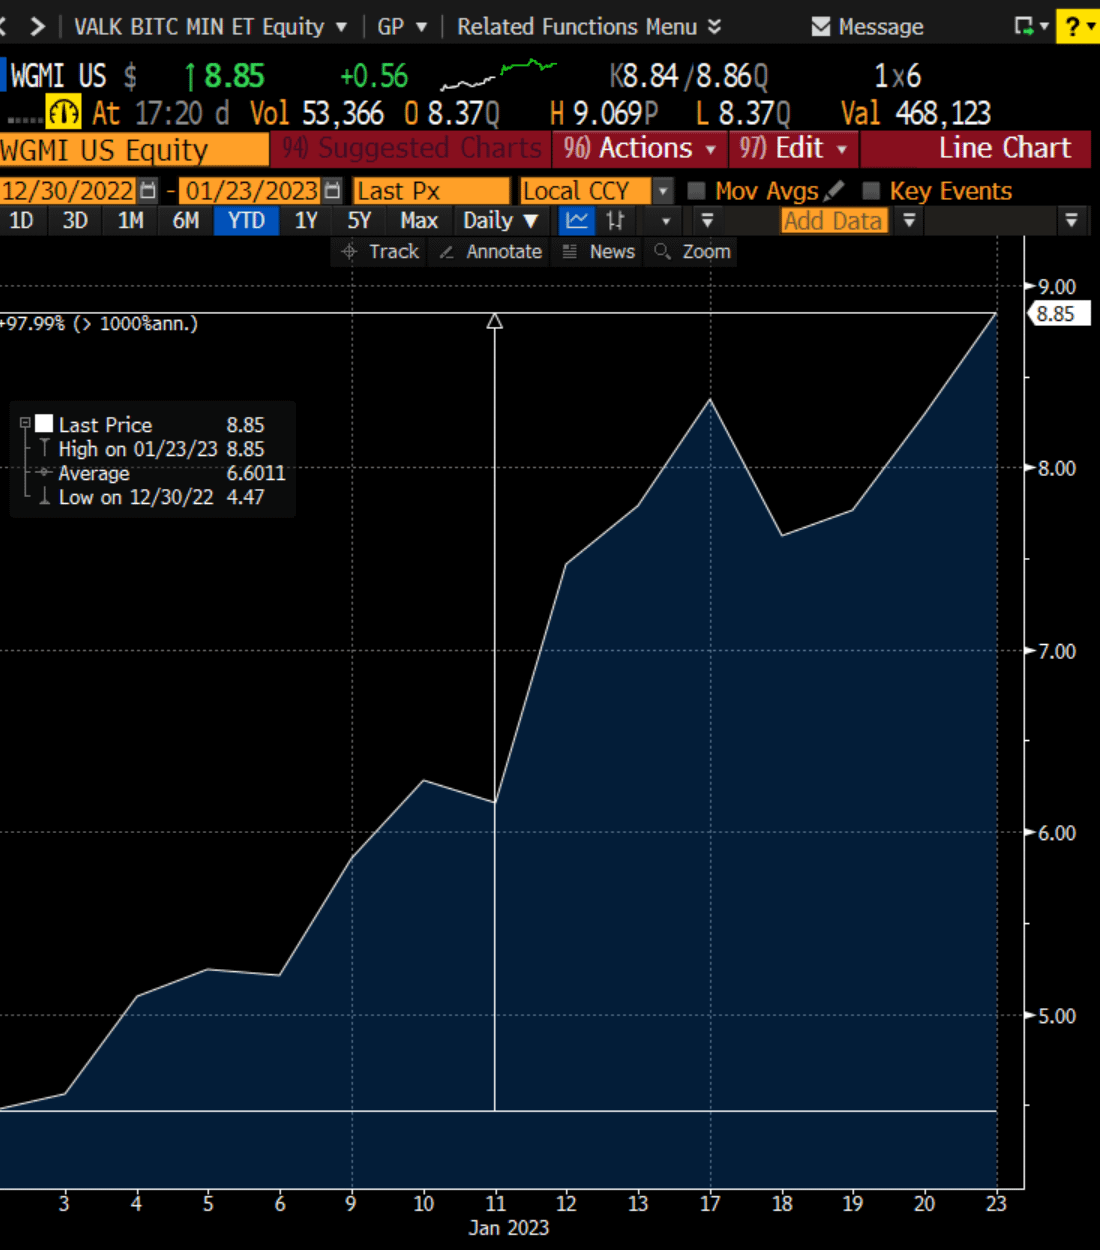Open the start date calendar picker
1100x1250 pixels.
[x=148, y=190]
